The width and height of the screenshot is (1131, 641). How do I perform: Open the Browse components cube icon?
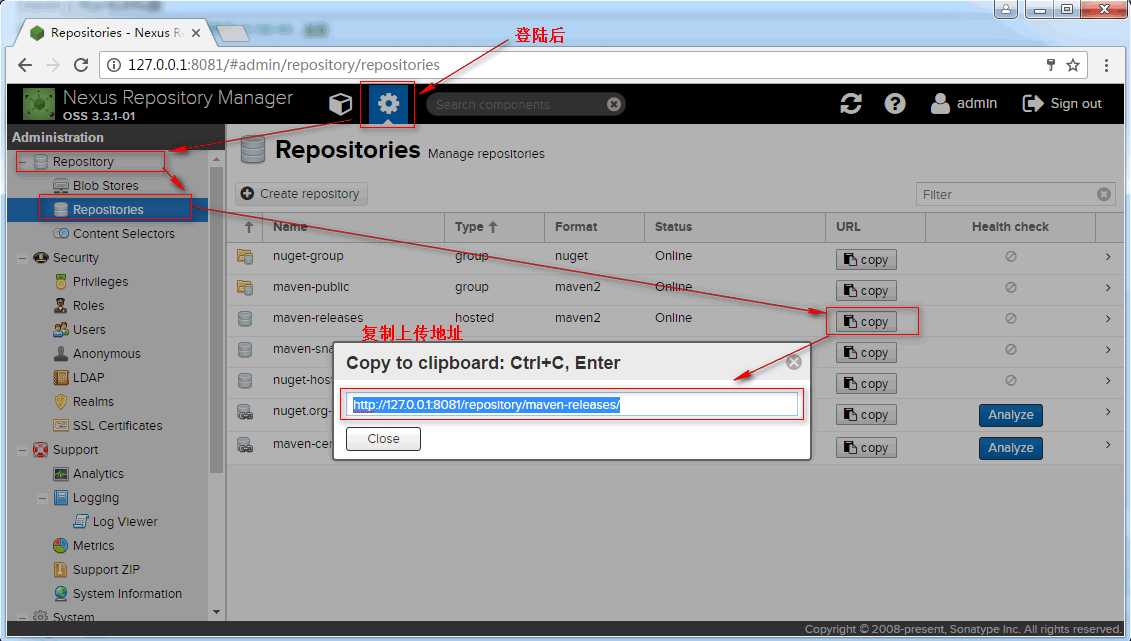(340, 105)
